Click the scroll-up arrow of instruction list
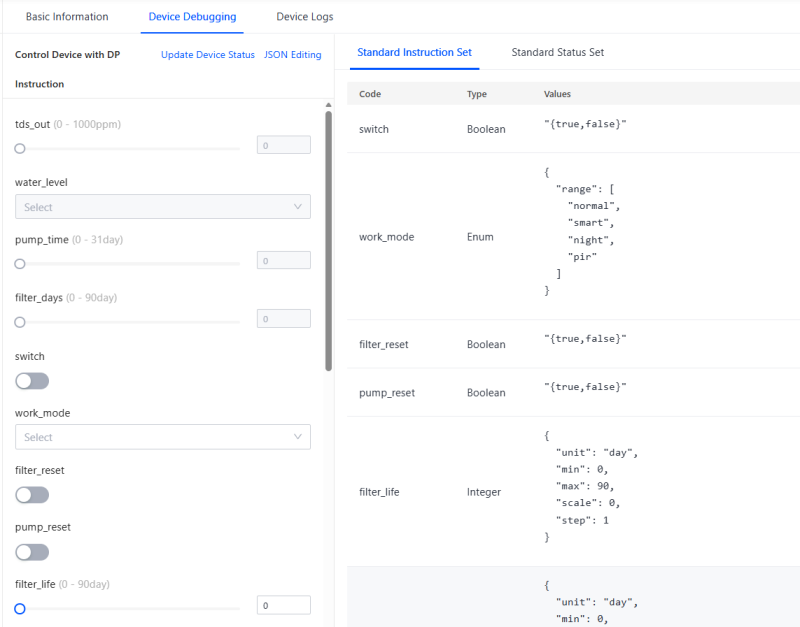 click(328, 105)
